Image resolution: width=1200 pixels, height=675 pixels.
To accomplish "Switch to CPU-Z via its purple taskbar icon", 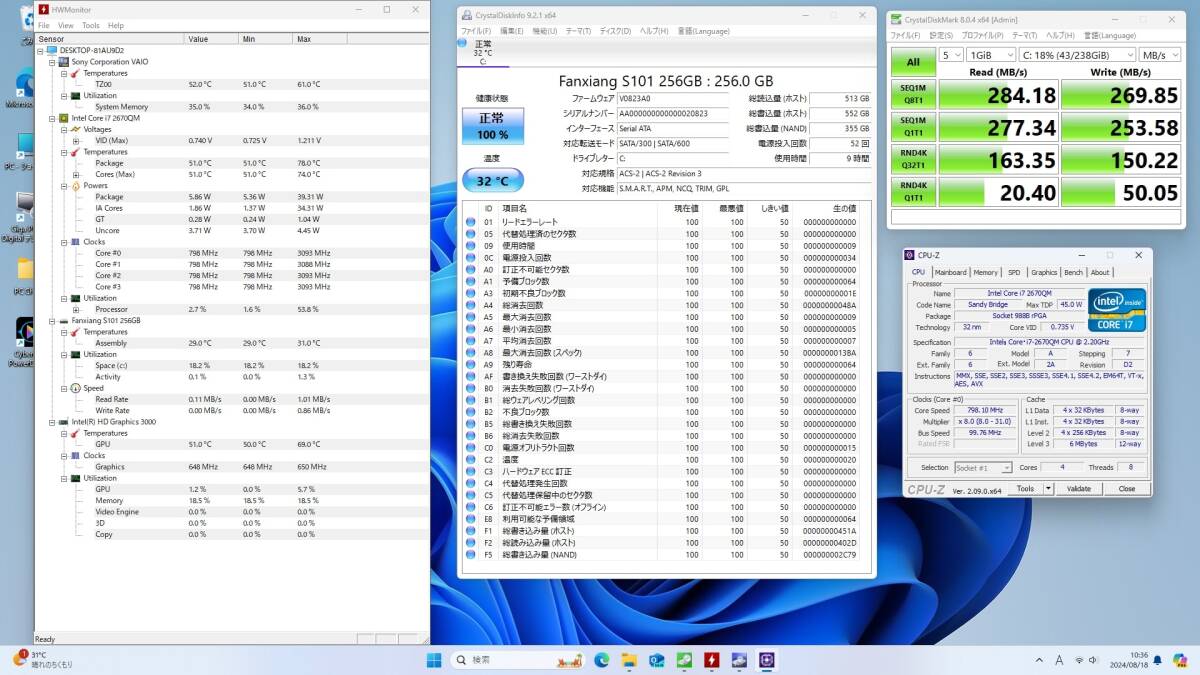I will (x=767, y=660).
